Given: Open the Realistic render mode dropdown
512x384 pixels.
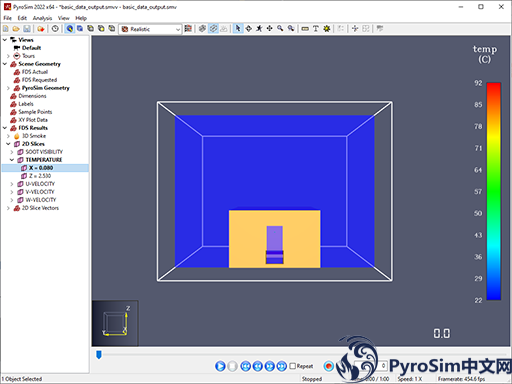Looking at the screenshot, I should (x=151, y=29).
